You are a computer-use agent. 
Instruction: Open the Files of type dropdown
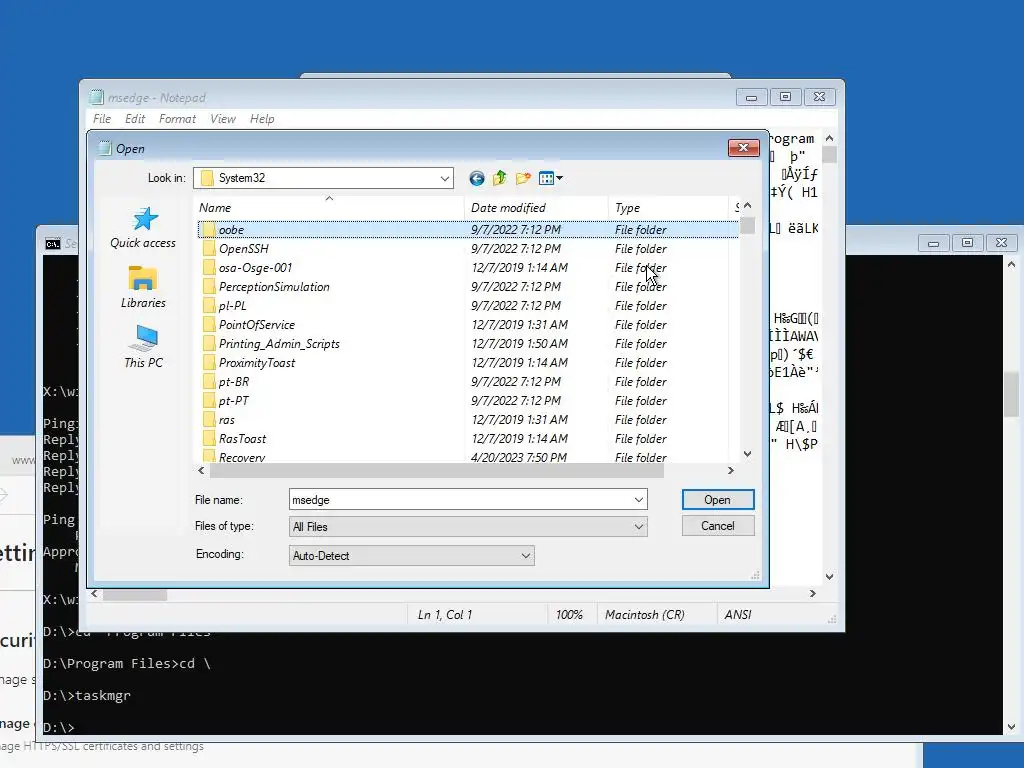tap(639, 527)
